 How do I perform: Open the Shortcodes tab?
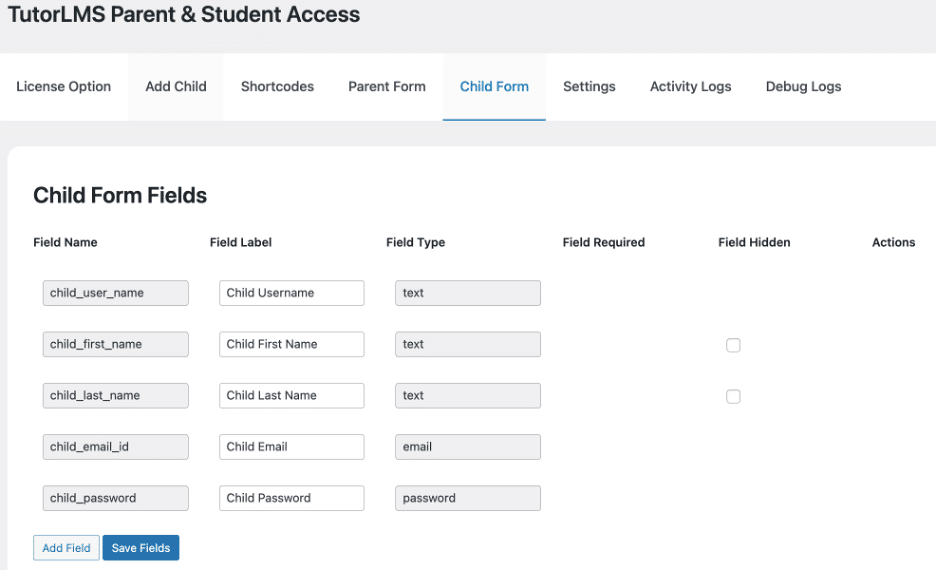click(x=277, y=87)
